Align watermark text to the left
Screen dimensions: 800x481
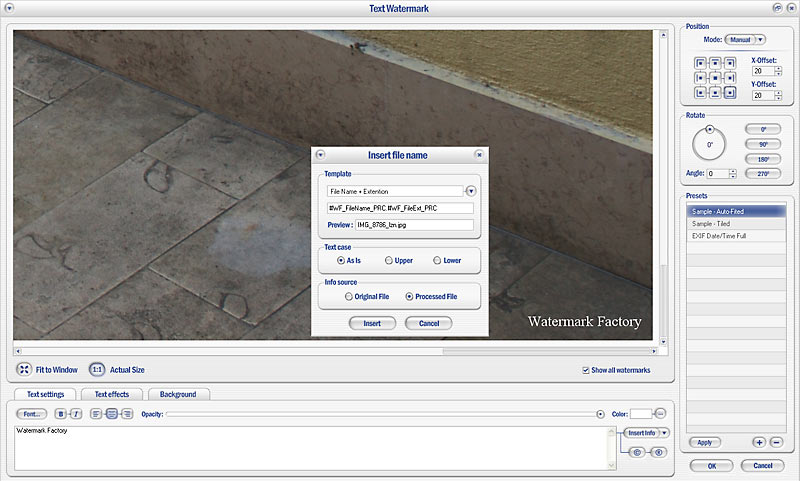click(x=95, y=413)
